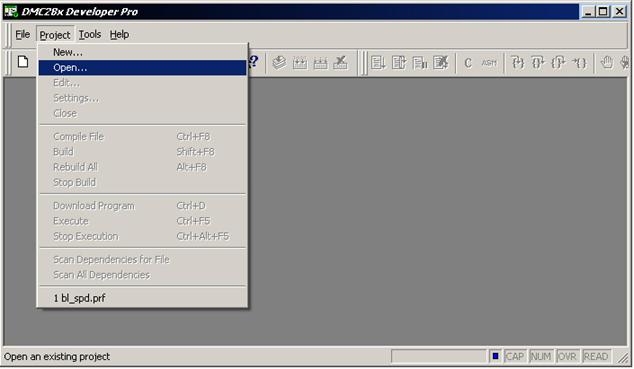Open the Tools menu
The width and height of the screenshot is (634, 369).
[90, 35]
